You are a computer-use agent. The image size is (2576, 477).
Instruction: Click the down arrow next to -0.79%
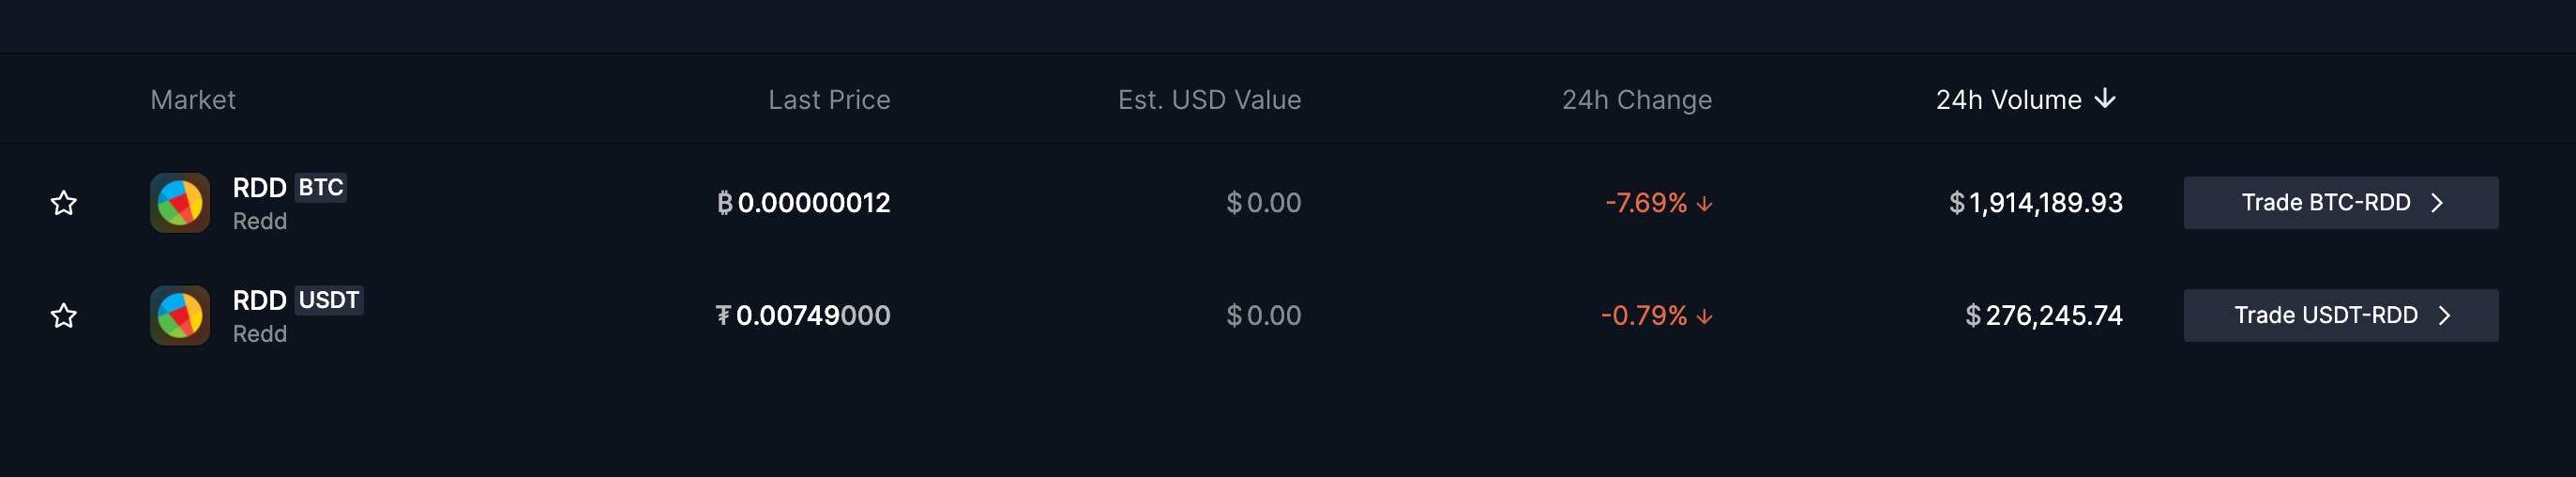coord(1705,317)
